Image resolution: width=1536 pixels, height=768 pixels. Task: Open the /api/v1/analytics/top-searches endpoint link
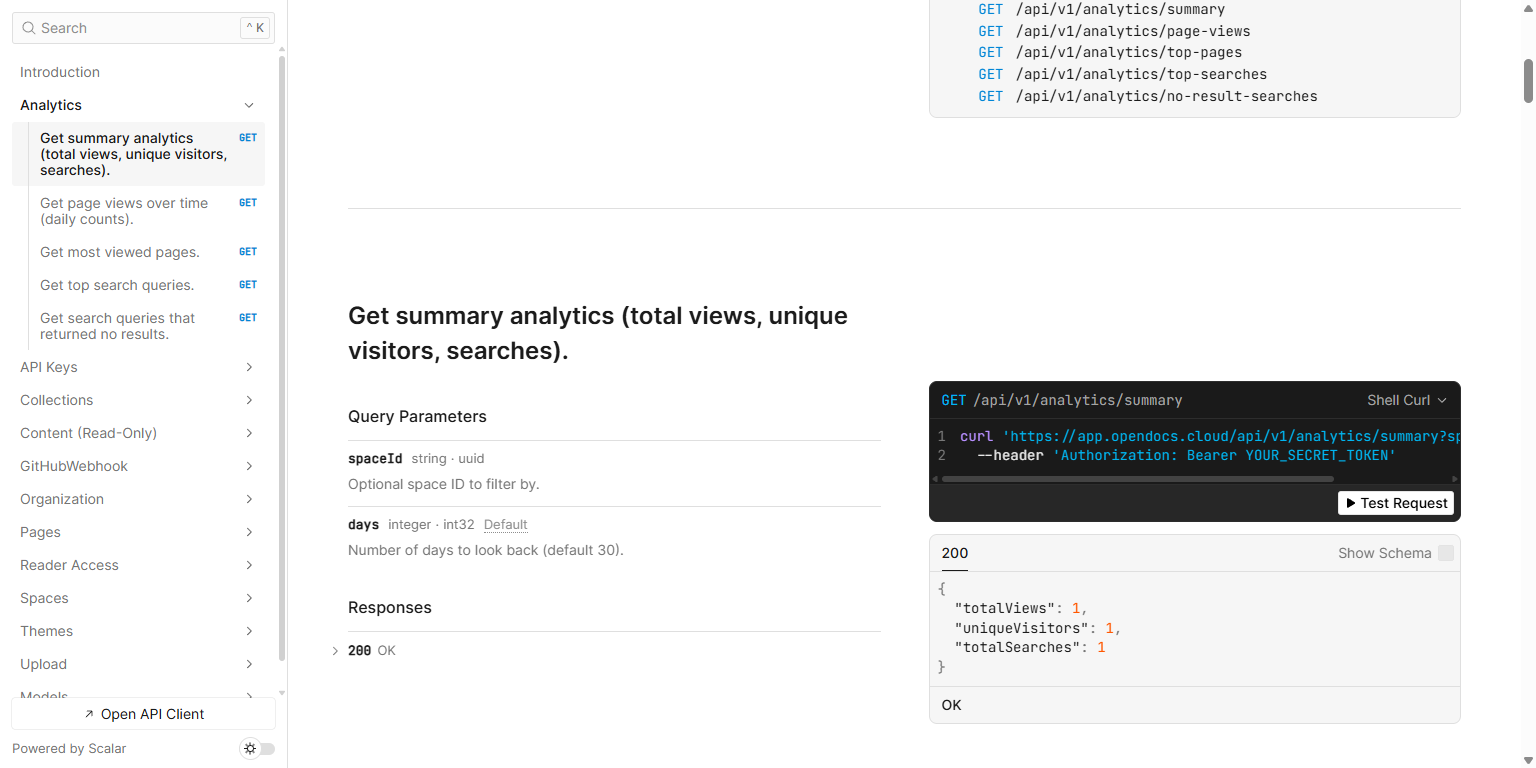click(x=1122, y=74)
